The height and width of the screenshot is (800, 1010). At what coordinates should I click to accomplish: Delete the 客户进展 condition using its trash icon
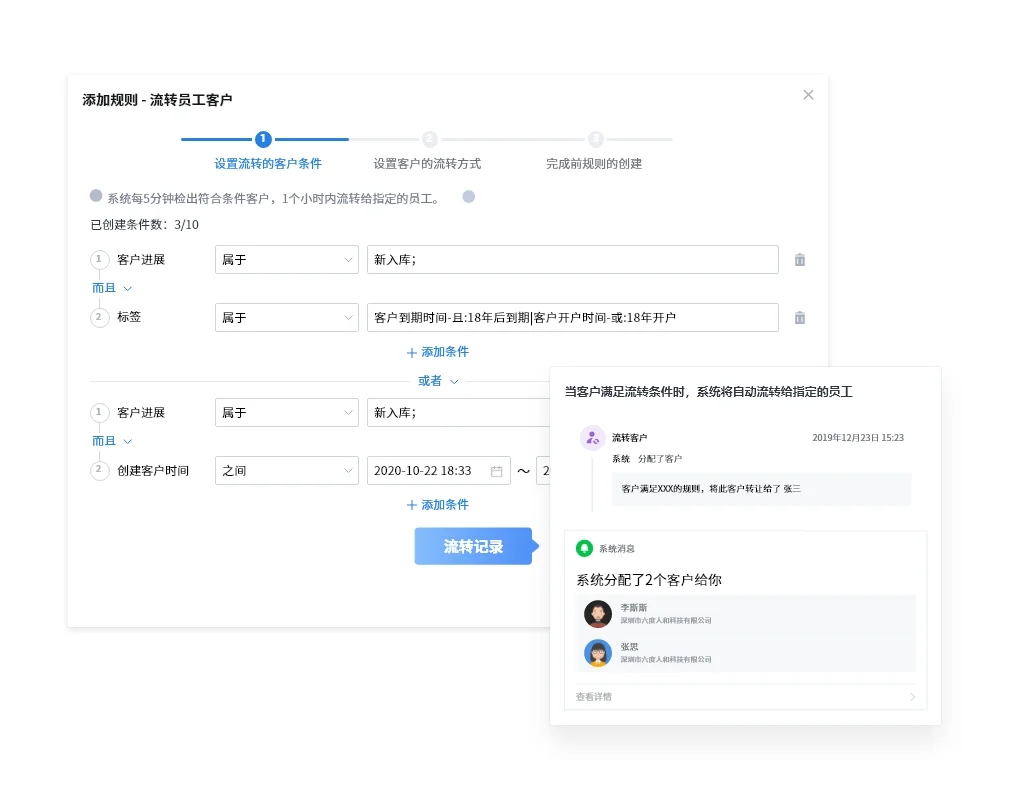[x=799, y=259]
